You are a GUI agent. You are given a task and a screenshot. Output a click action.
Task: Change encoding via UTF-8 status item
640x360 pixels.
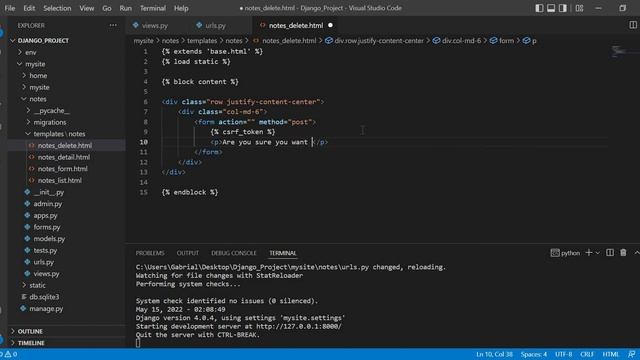coord(564,354)
